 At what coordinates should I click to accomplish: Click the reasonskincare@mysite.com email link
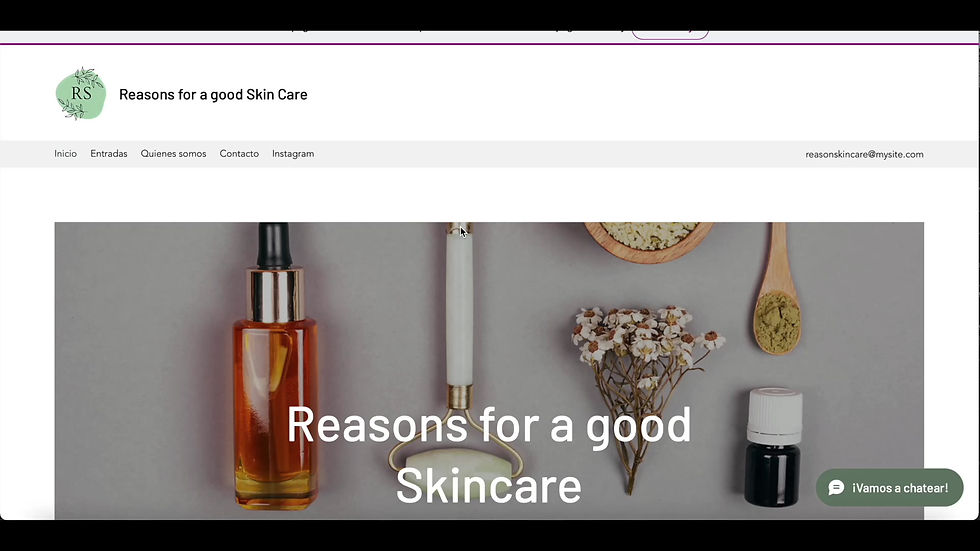(864, 154)
